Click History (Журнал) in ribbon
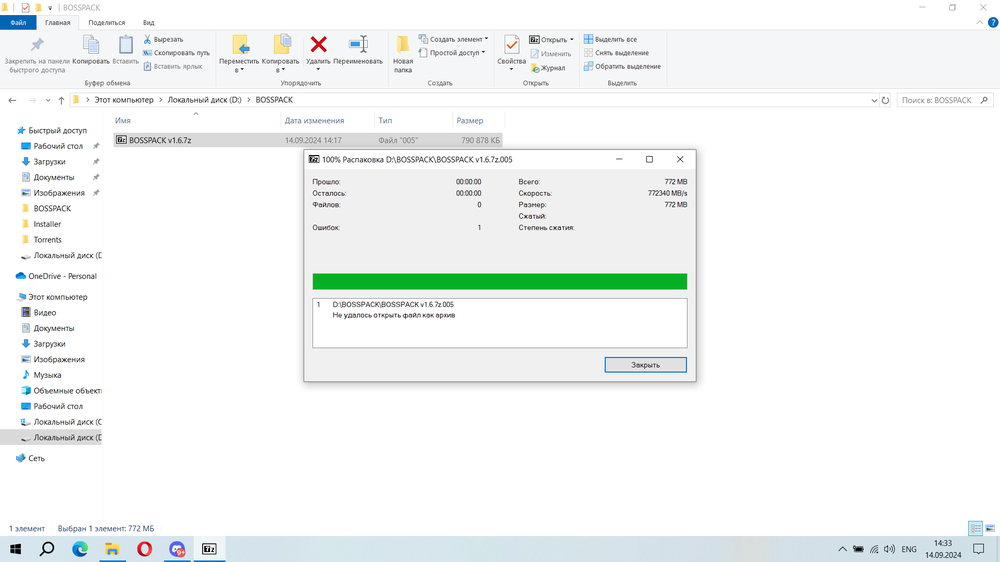Image resolution: width=1000 pixels, height=562 pixels. pyautogui.click(x=548, y=68)
